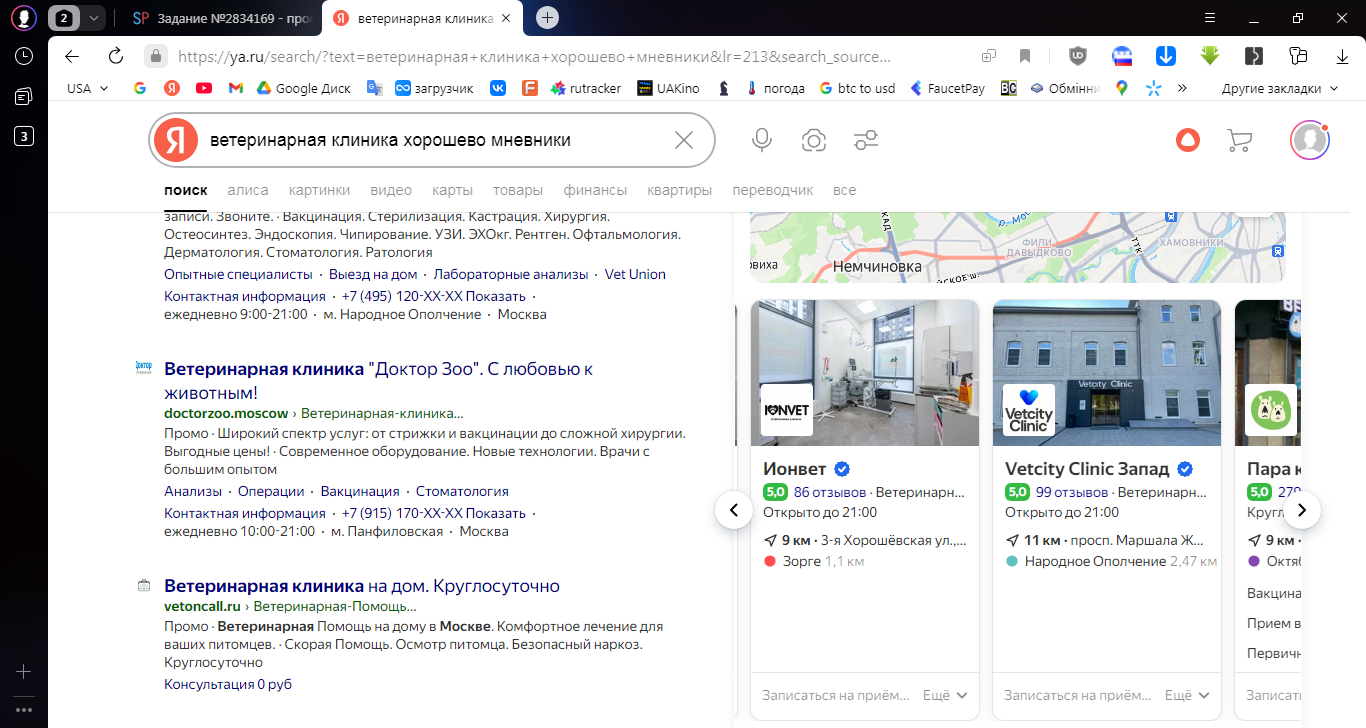Open the Gmail bookmark
The height and width of the screenshot is (728, 1366).
pyautogui.click(x=236, y=88)
